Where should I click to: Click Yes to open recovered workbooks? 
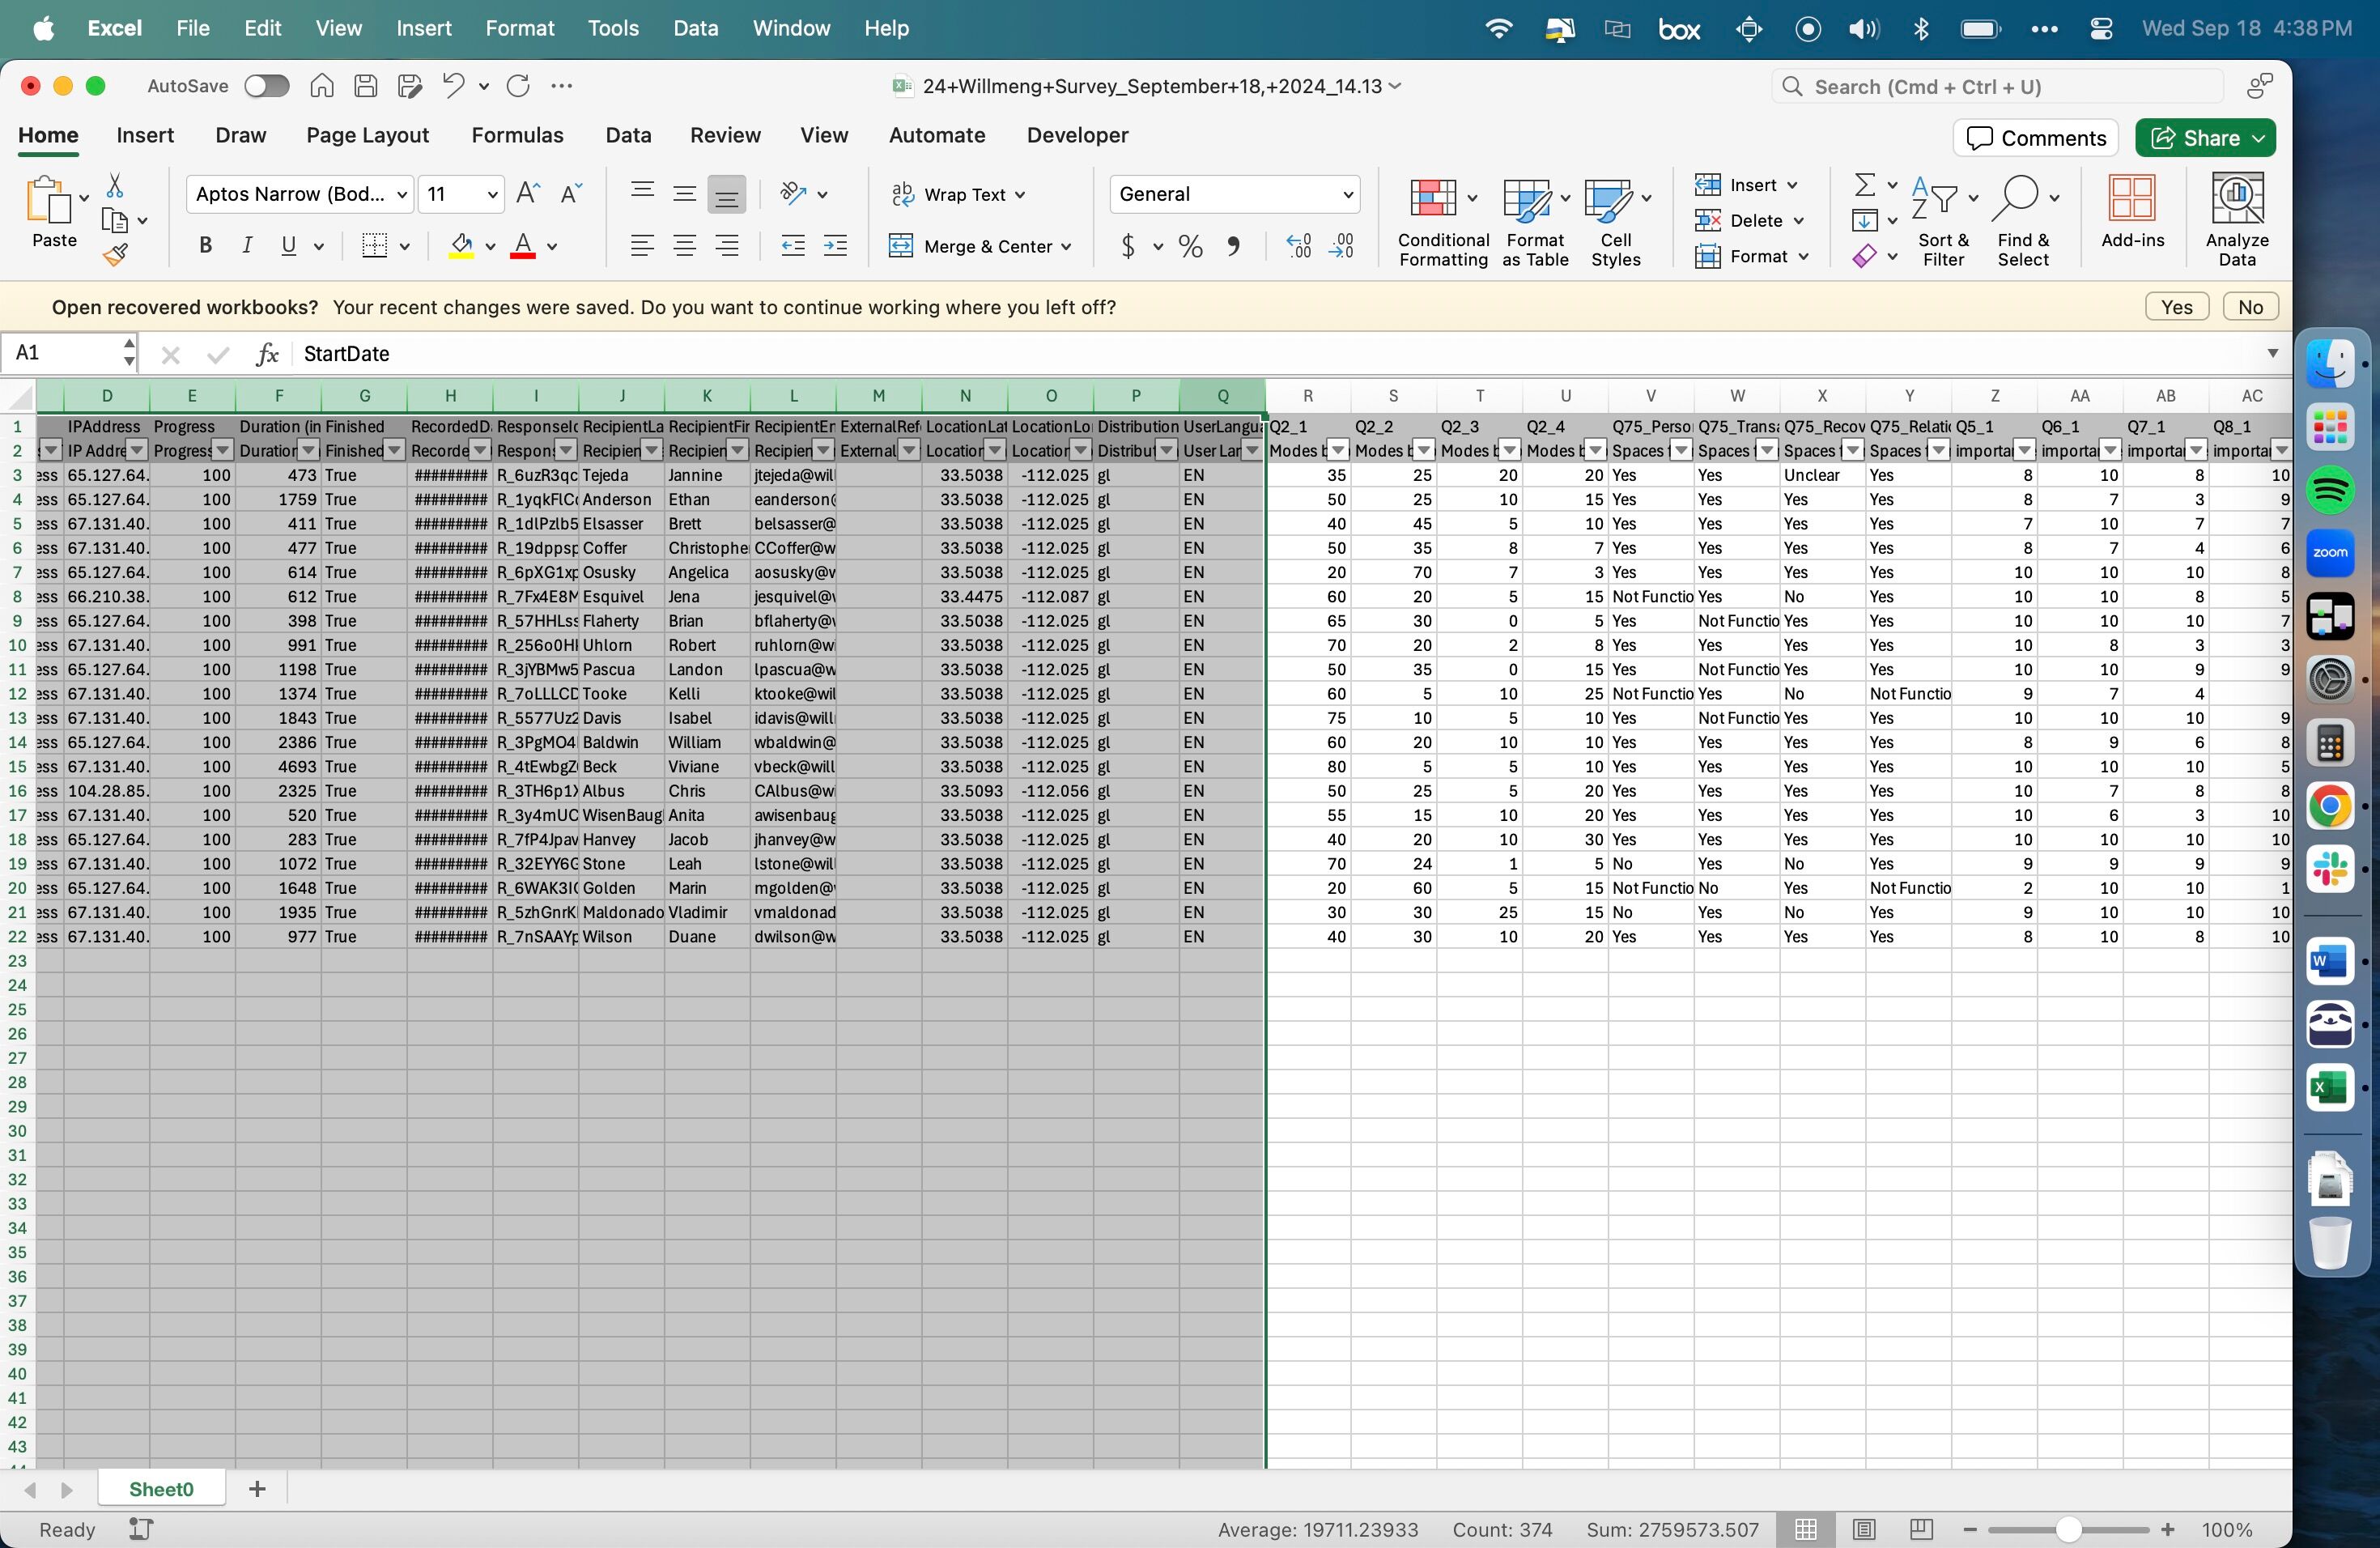point(2176,307)
